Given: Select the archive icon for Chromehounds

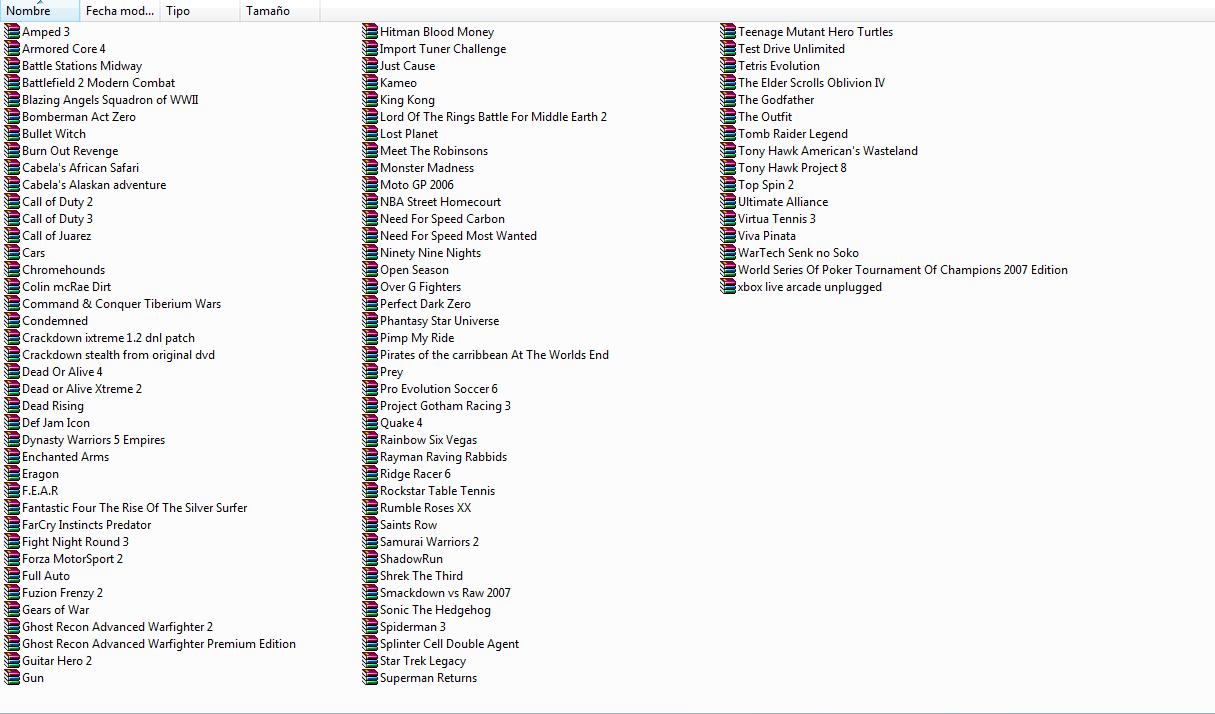Looking at the screenshot, I should point(12,270).
